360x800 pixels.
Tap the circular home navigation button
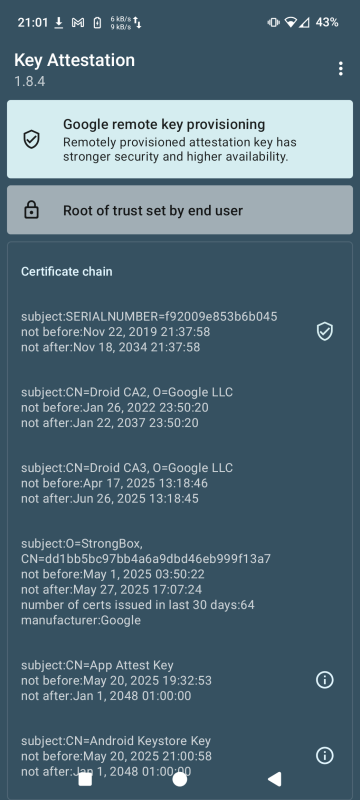tap(179, 779)
